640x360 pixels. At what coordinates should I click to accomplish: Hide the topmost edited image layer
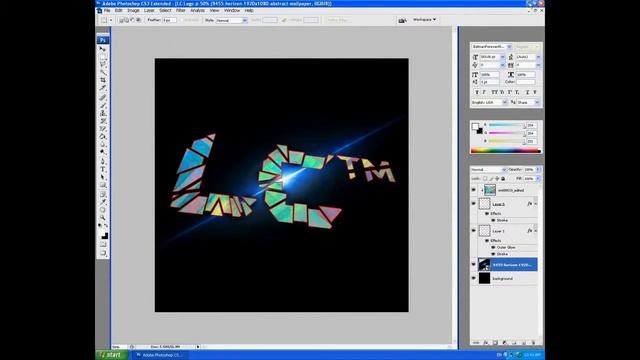[474, 190]
